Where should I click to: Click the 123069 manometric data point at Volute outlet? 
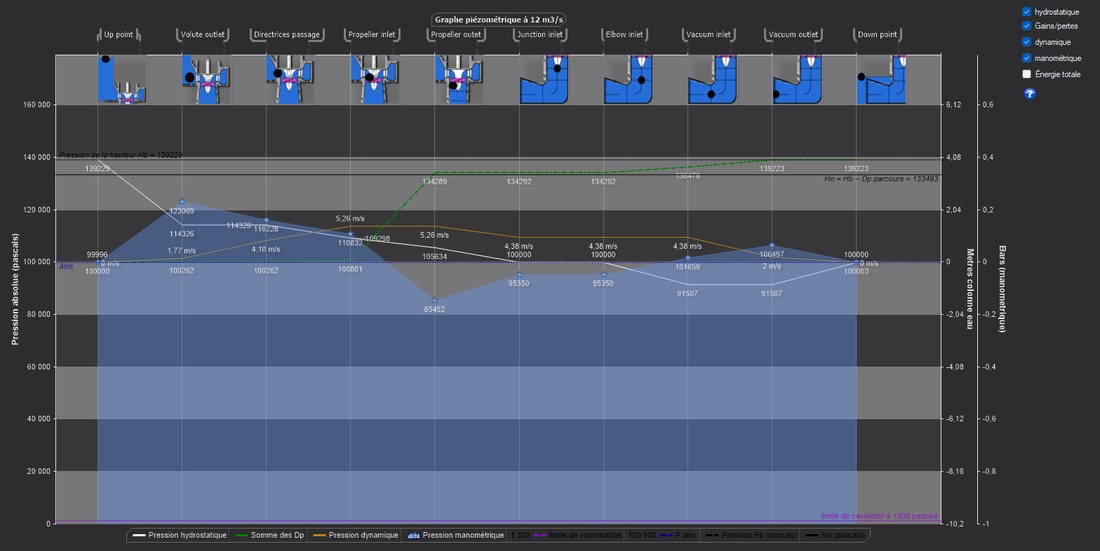coord(182,202)
